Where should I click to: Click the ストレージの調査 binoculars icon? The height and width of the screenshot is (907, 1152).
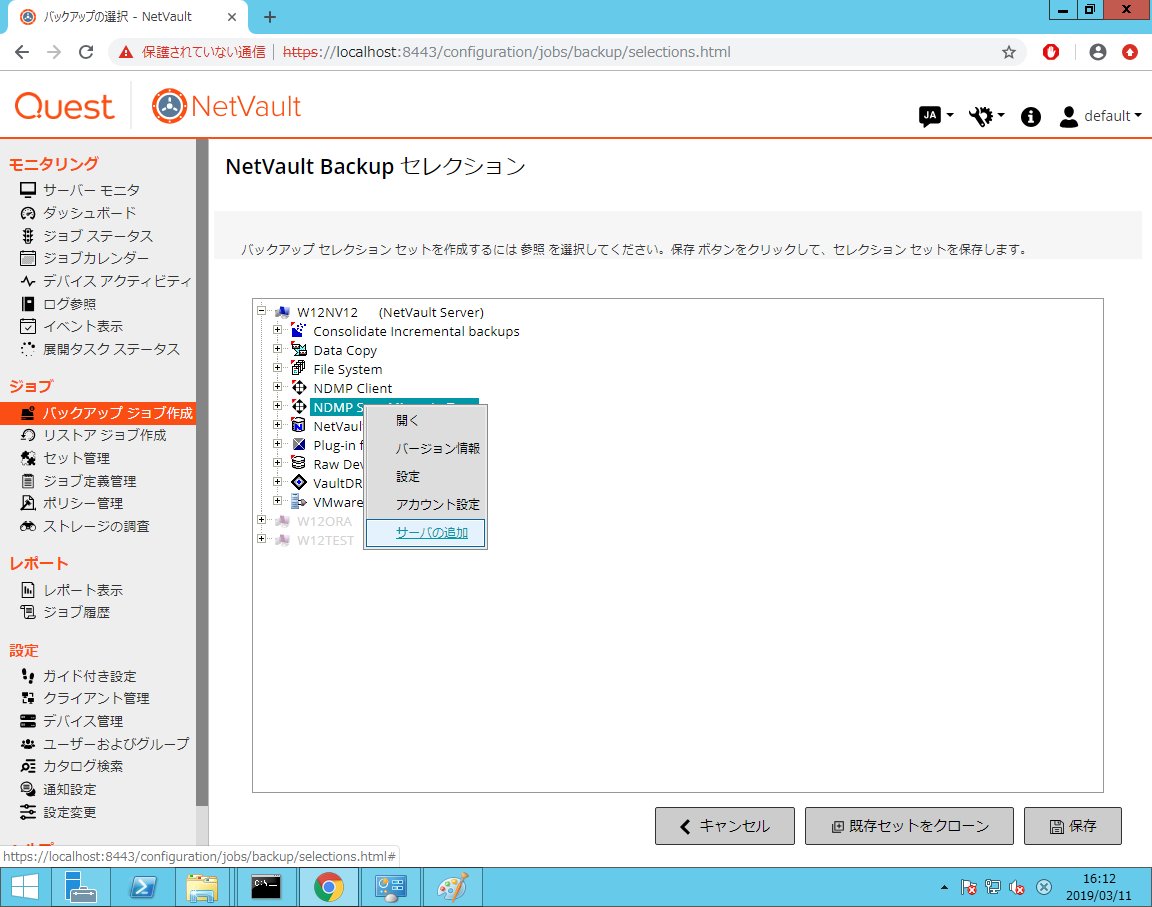(28, 527)
